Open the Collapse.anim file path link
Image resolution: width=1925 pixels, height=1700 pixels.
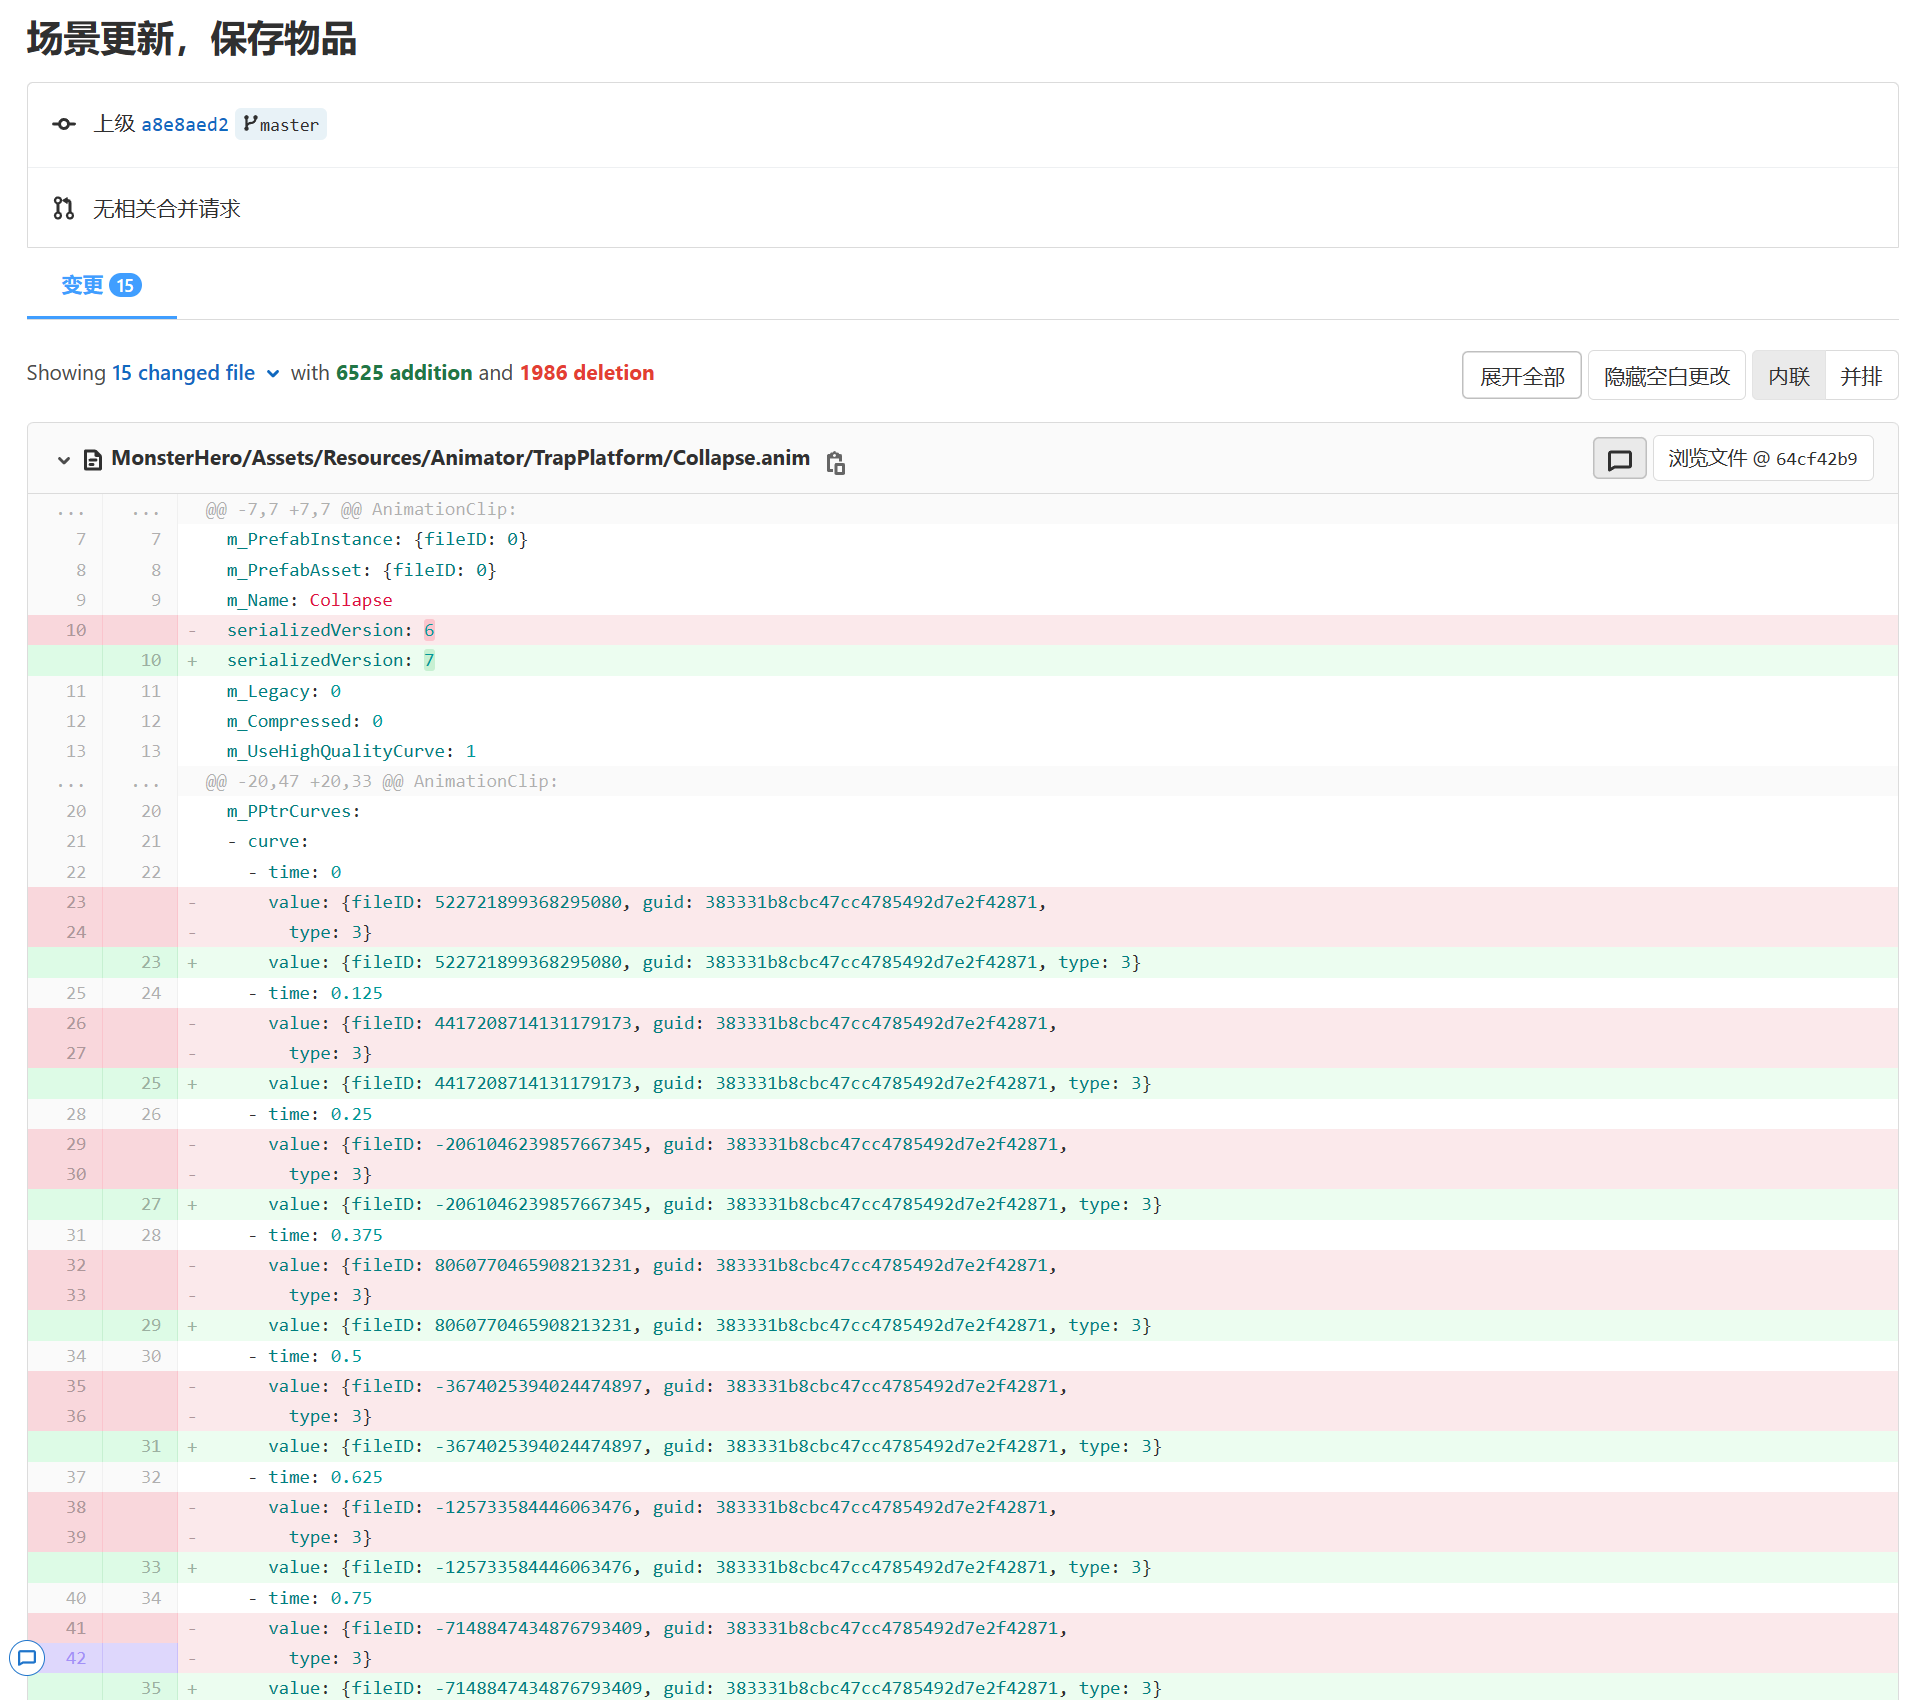click(x=460, y=458)
